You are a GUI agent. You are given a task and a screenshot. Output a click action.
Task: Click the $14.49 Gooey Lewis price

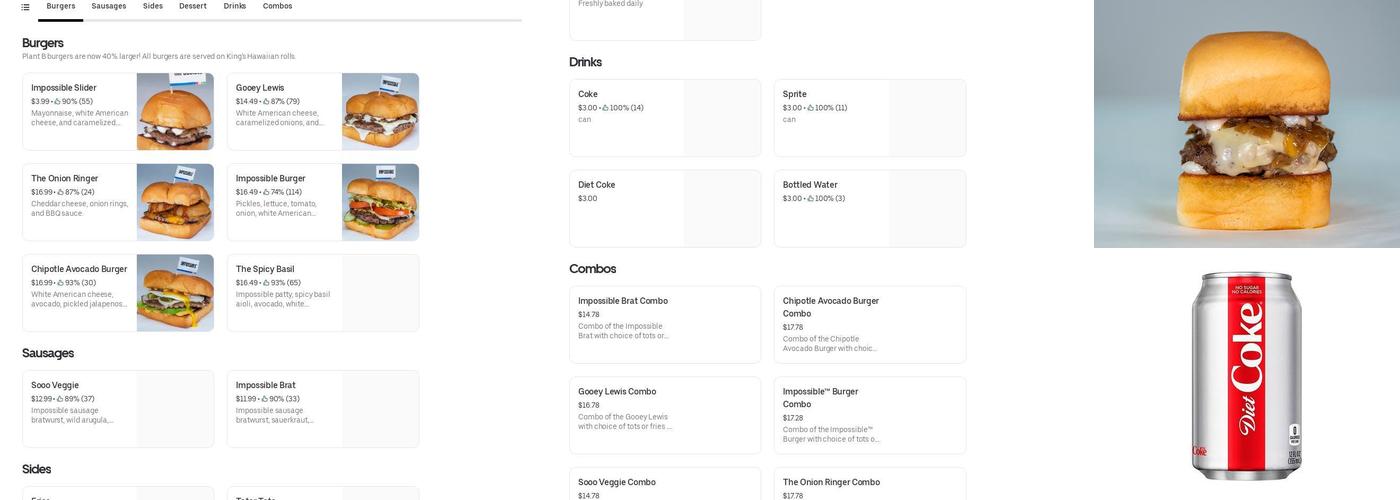247,102
